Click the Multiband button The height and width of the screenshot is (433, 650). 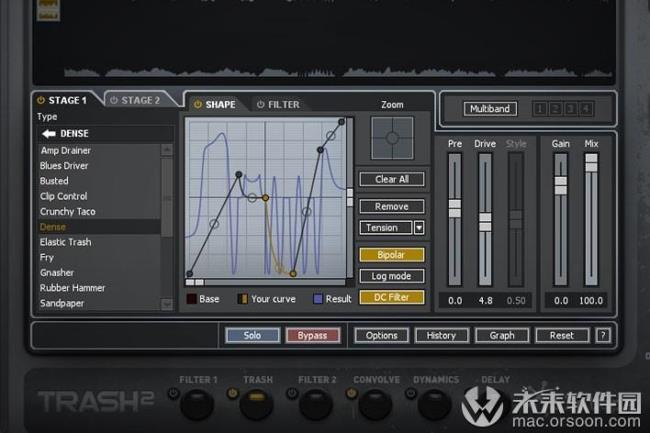[490, 109]
